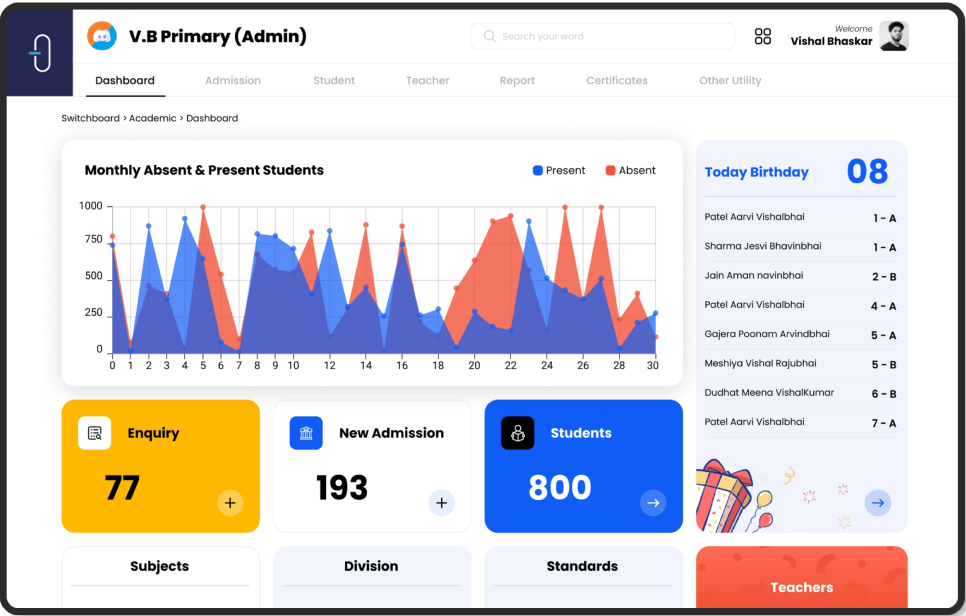
Task: Switch to the Admission tab
Action: (232, 80)
